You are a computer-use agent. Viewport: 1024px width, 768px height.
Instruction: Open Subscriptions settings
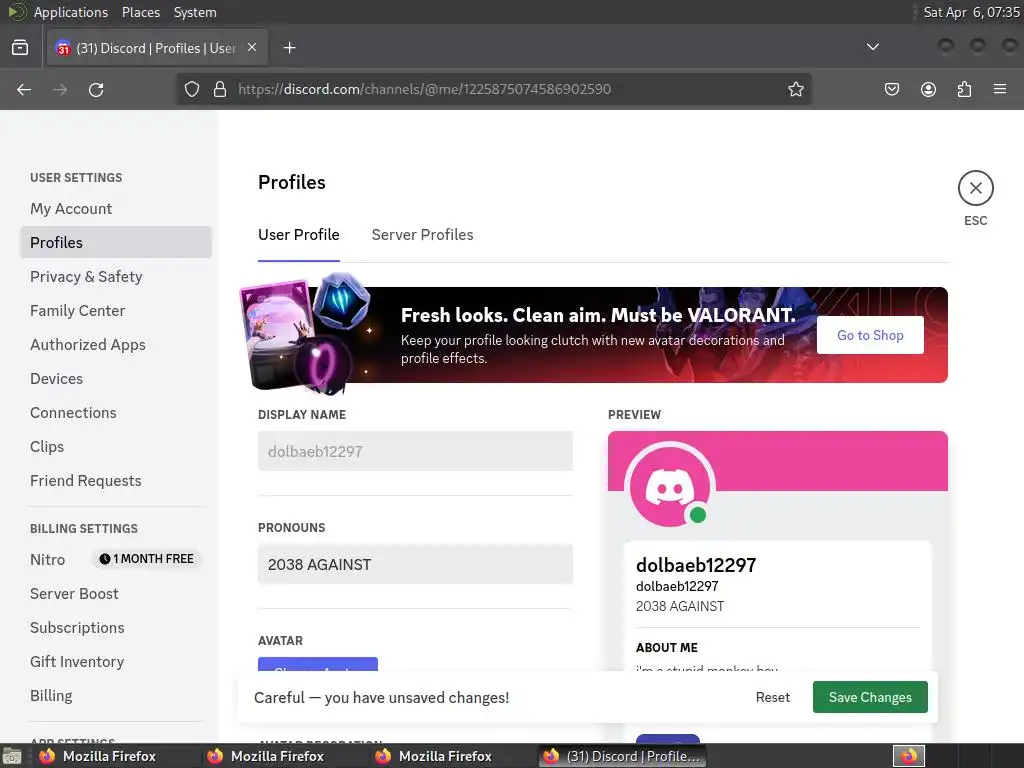pos(116,627)
